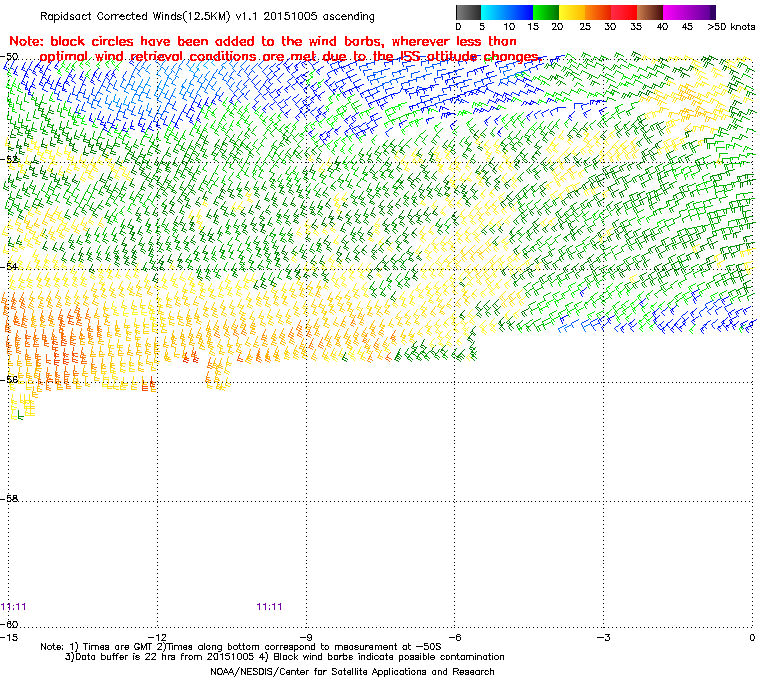Click the '>50 knots' legend label
This screenshot has height=688, width=760.
(731, 27)
